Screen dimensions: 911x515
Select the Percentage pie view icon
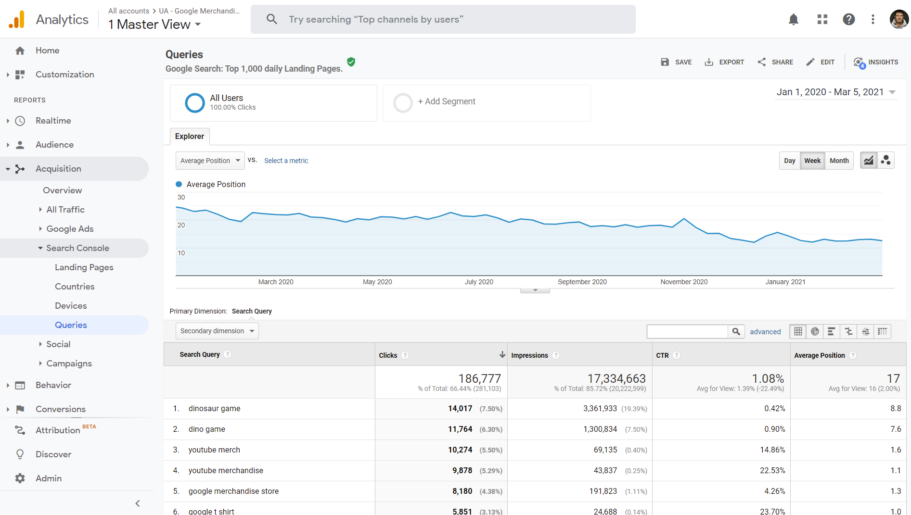(815, 331)
